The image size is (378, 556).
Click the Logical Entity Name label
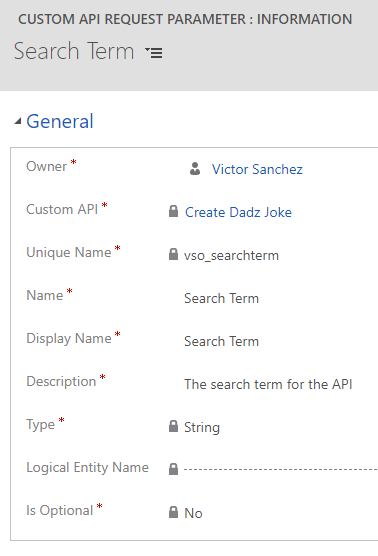tap(87, 467)
